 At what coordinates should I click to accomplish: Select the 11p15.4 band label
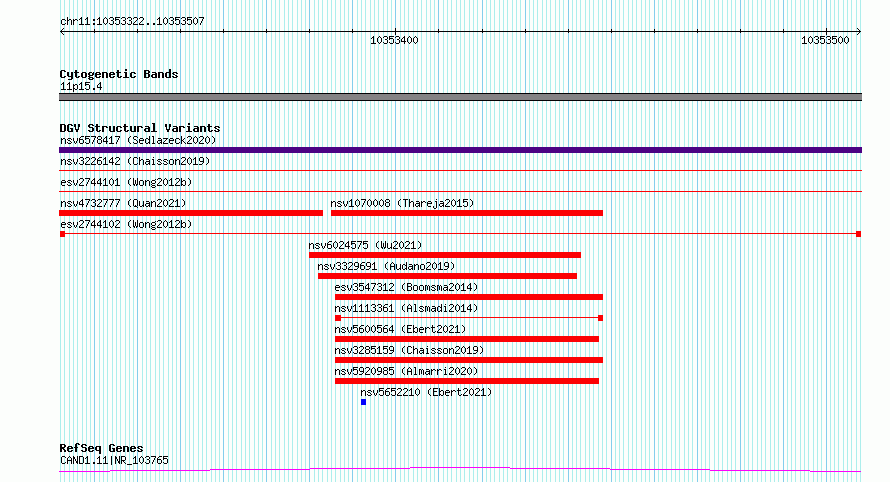81,86
